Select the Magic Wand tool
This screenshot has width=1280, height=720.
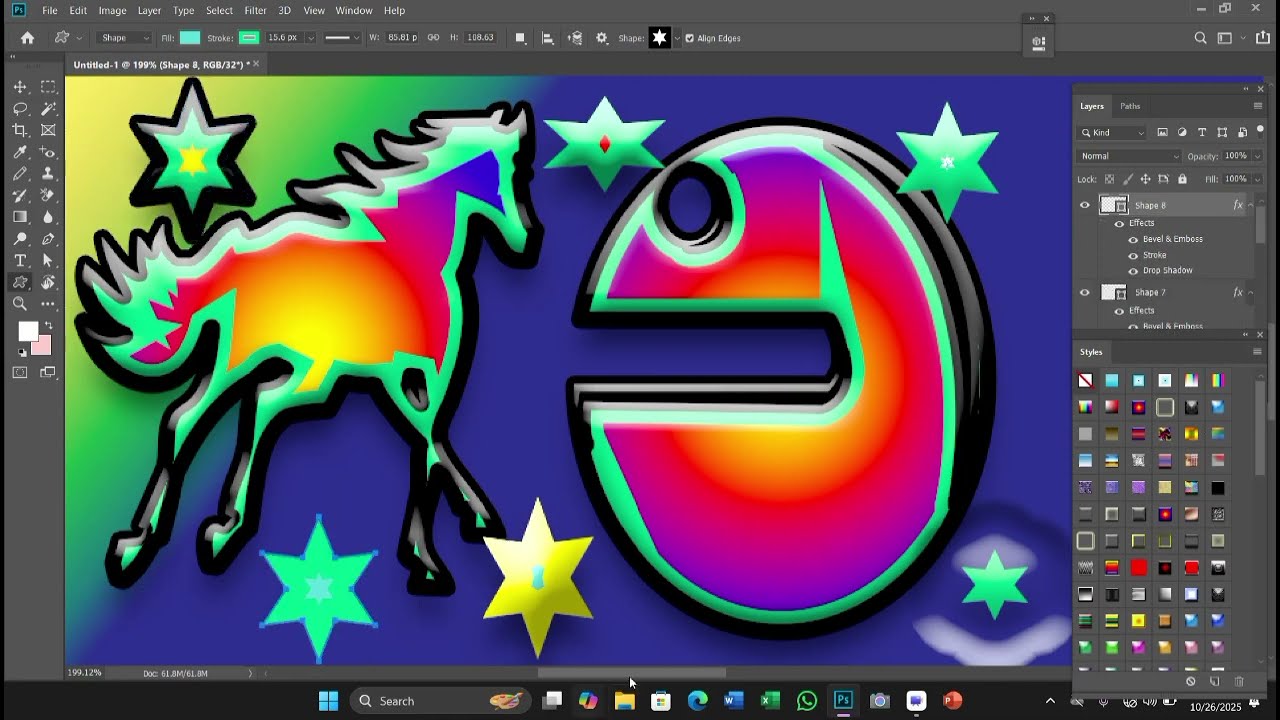(48, 109)
